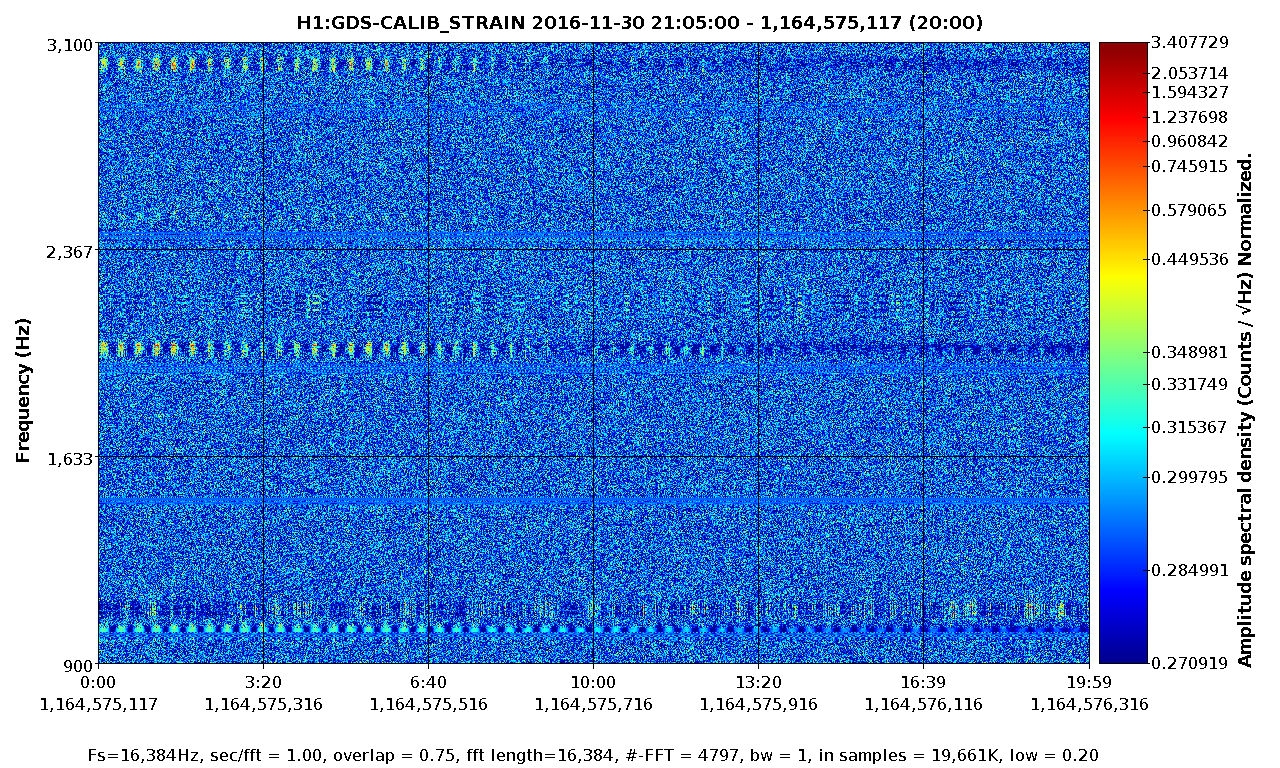Click the colorbar value 2.053714
This screenshot has height=768, width=1280.
pos(1189,74)
